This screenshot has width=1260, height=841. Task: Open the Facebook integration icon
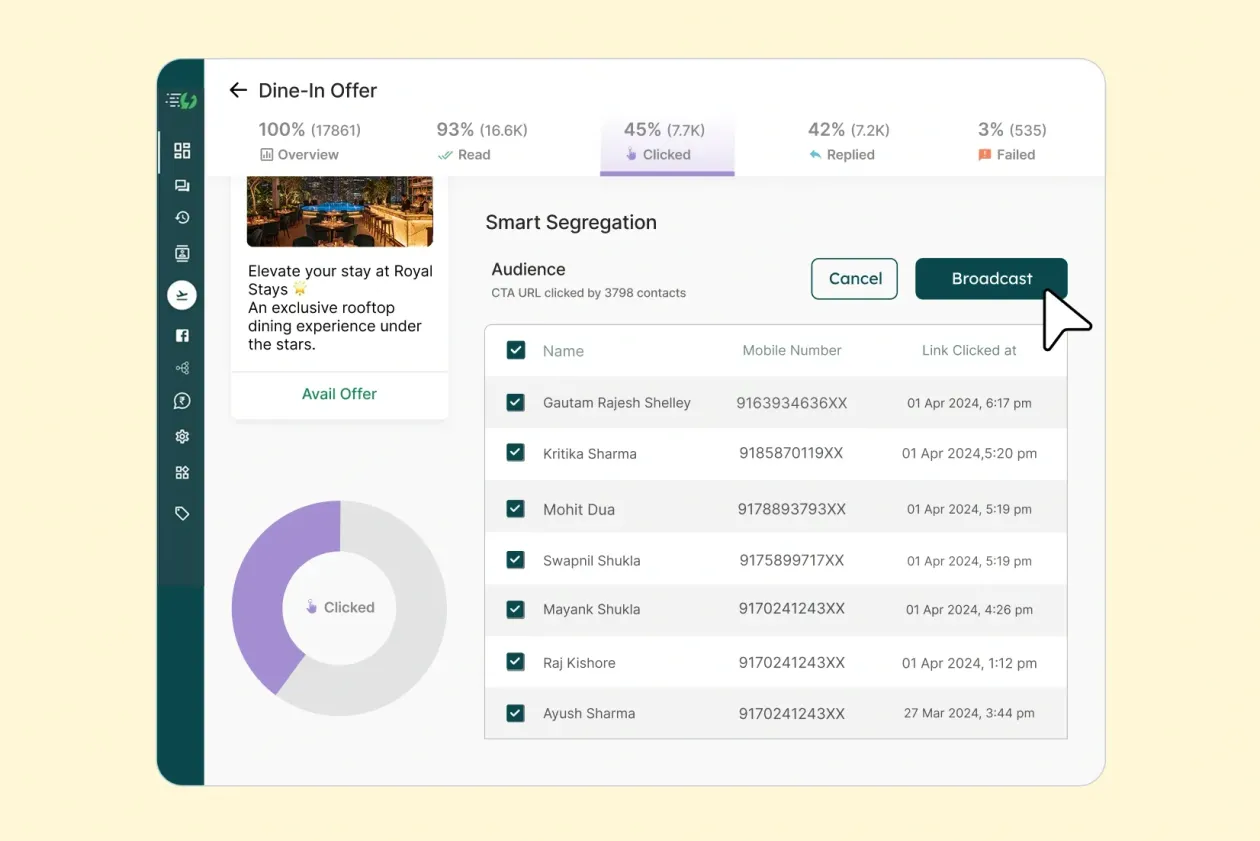click(182, 335)
